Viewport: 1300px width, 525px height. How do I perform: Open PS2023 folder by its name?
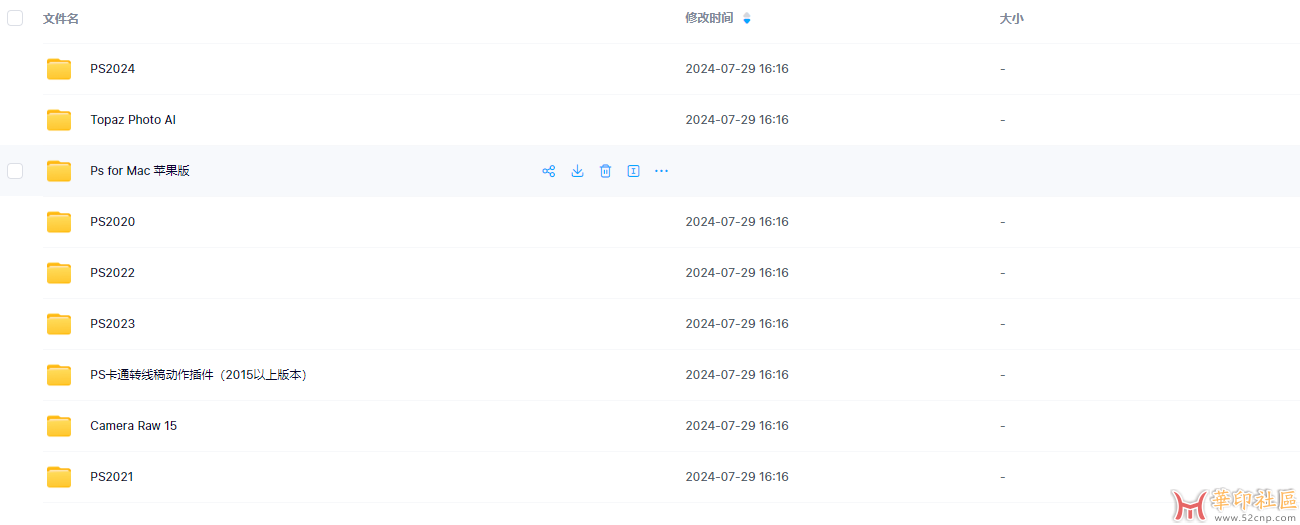click(x=112, y=324)
